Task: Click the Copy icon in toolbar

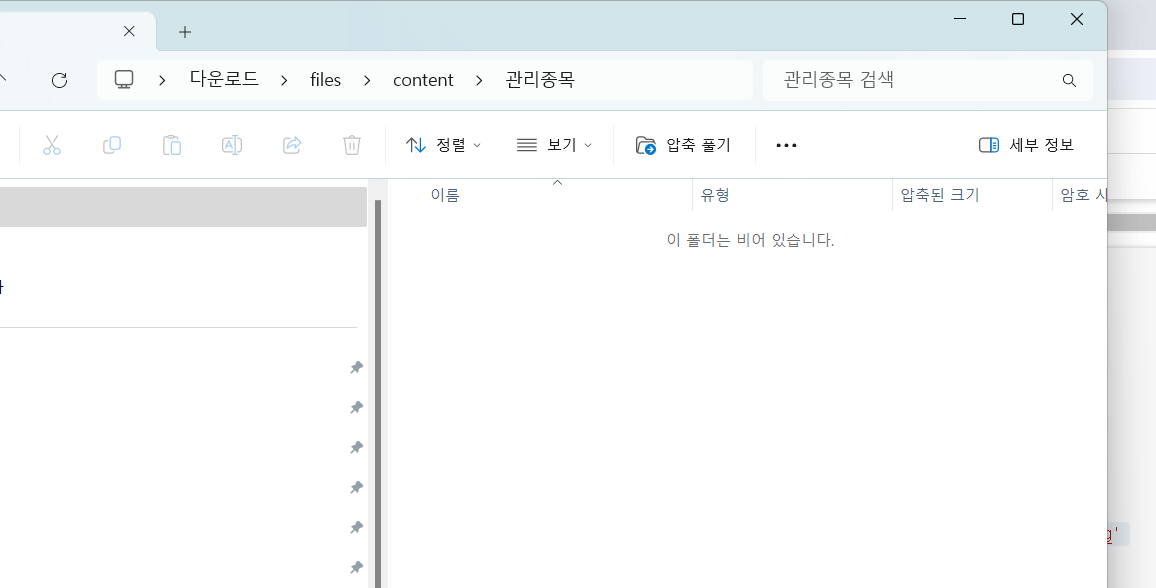Action: pos(112,145)
